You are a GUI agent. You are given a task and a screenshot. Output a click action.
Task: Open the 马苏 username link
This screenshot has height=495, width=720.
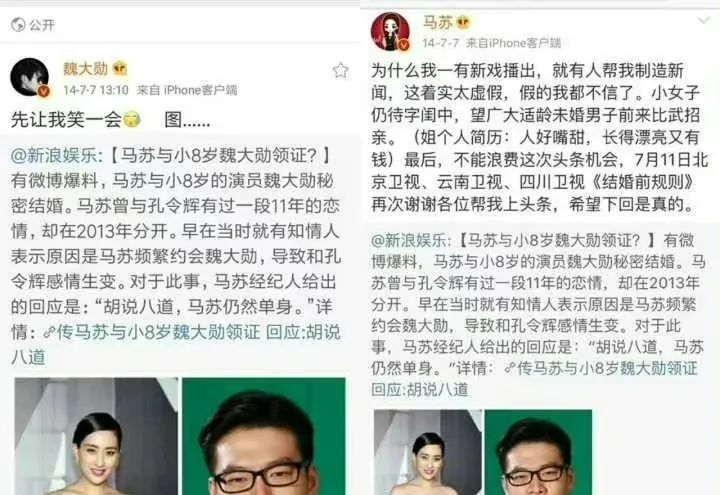[438, 22]
